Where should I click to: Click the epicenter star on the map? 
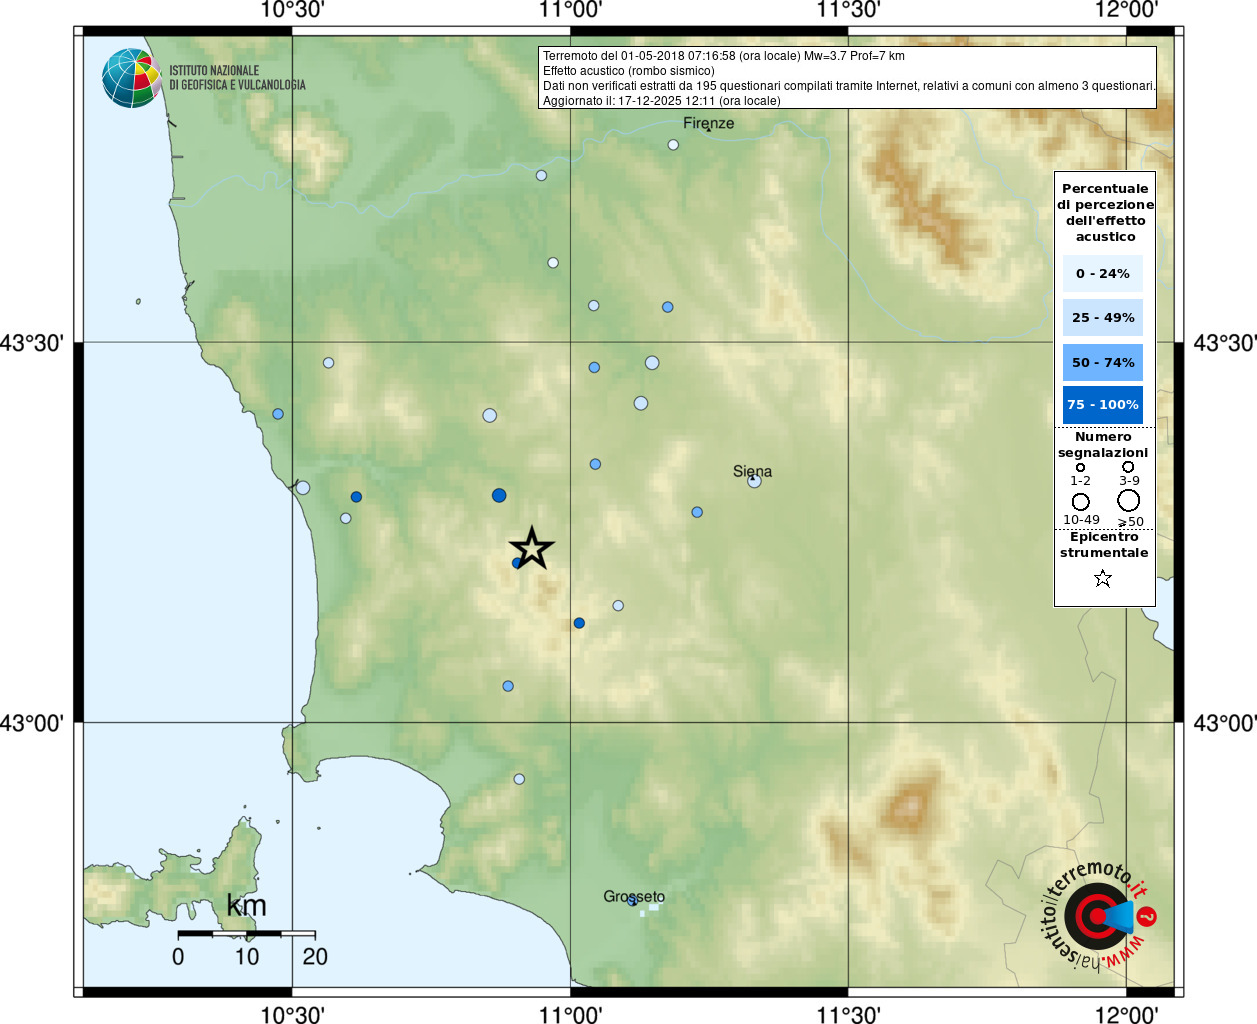tap(532, 548)
